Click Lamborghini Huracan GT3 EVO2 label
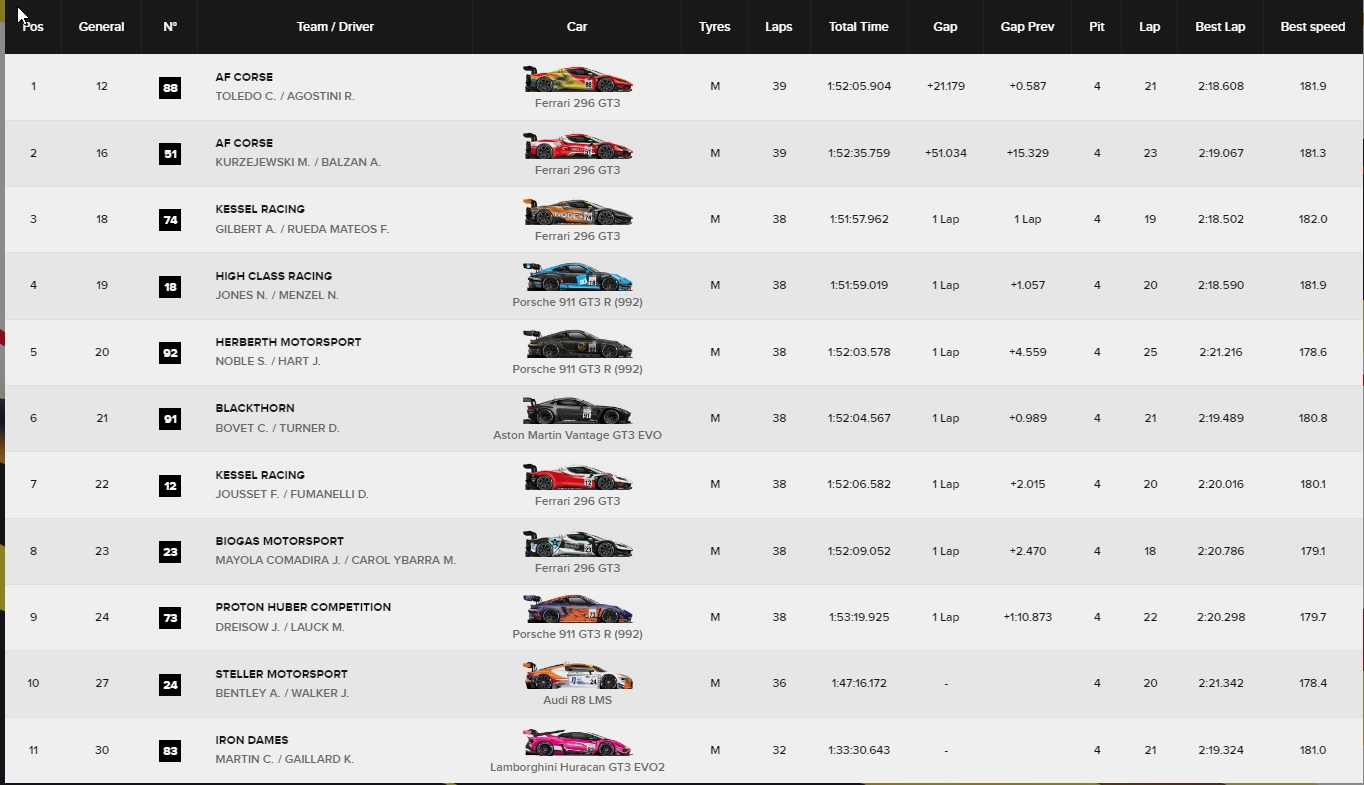This screenshot has height=785, width=1364. (577, 767)
